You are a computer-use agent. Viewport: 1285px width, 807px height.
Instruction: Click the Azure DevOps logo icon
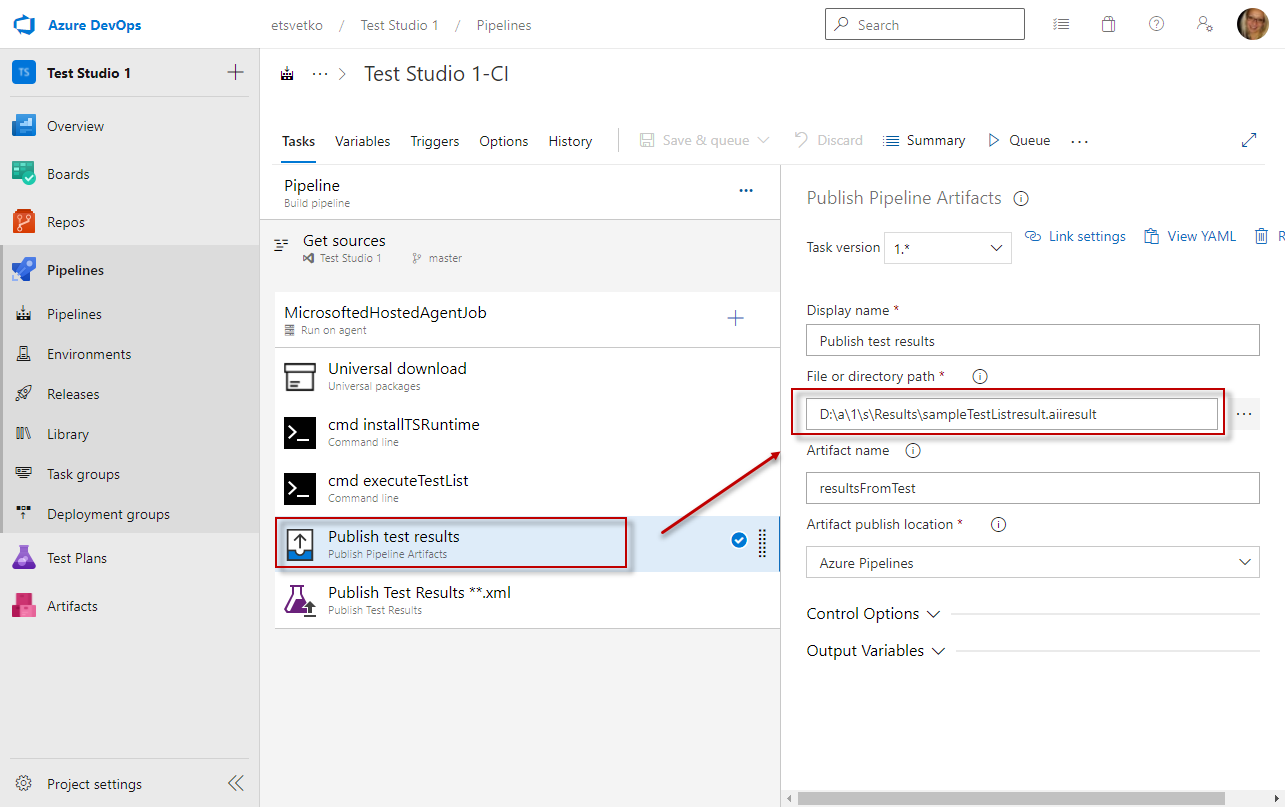click(24, 25)
